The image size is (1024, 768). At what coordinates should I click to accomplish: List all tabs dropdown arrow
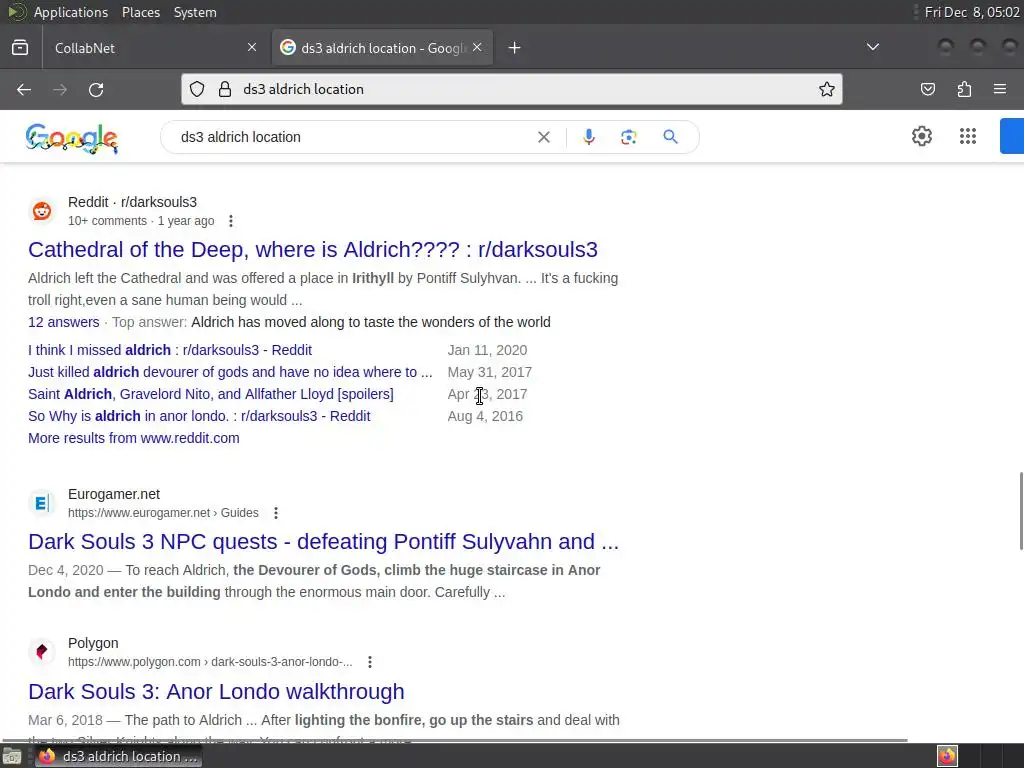[x=872, y=47]
